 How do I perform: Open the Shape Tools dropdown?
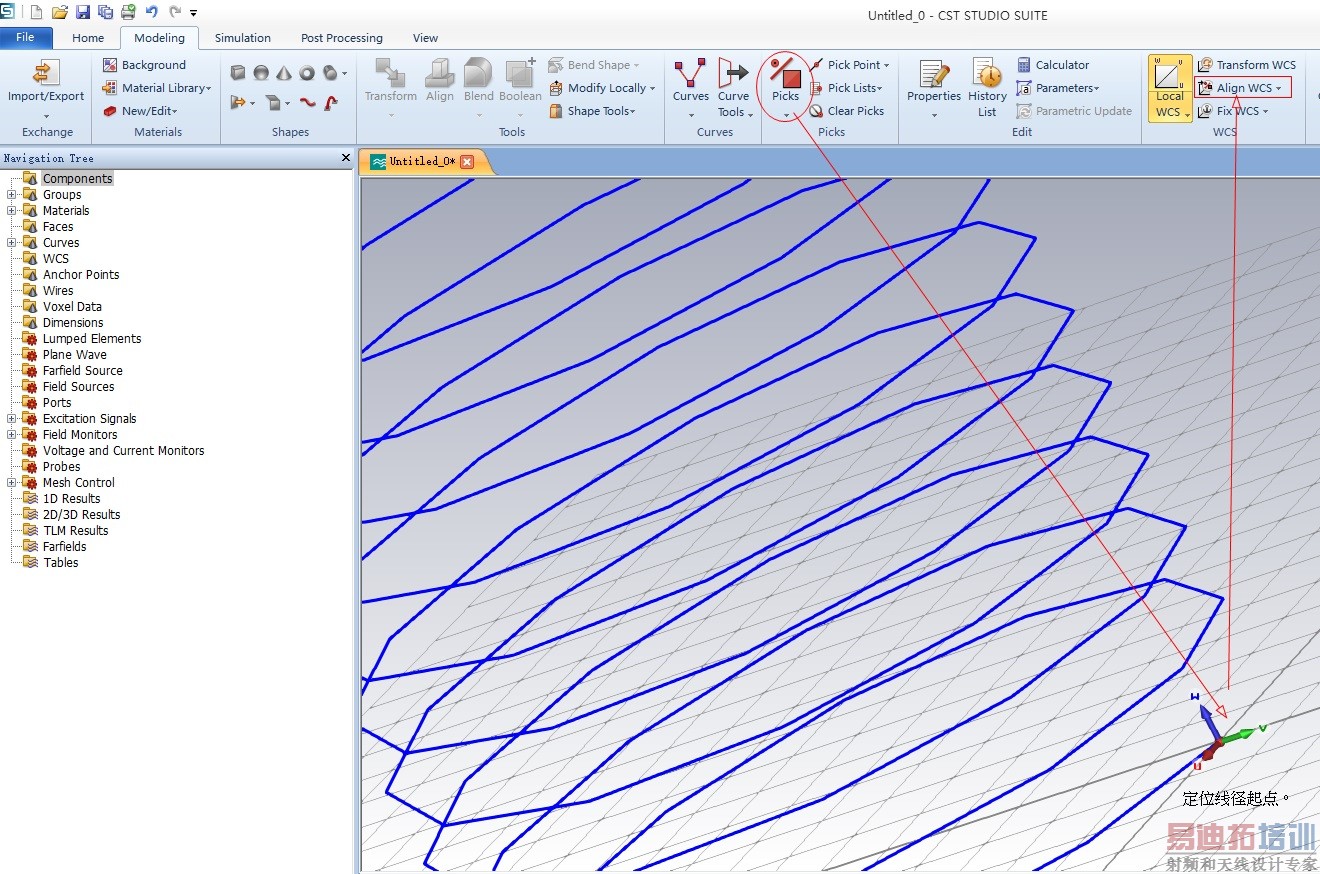pos(592,111)
